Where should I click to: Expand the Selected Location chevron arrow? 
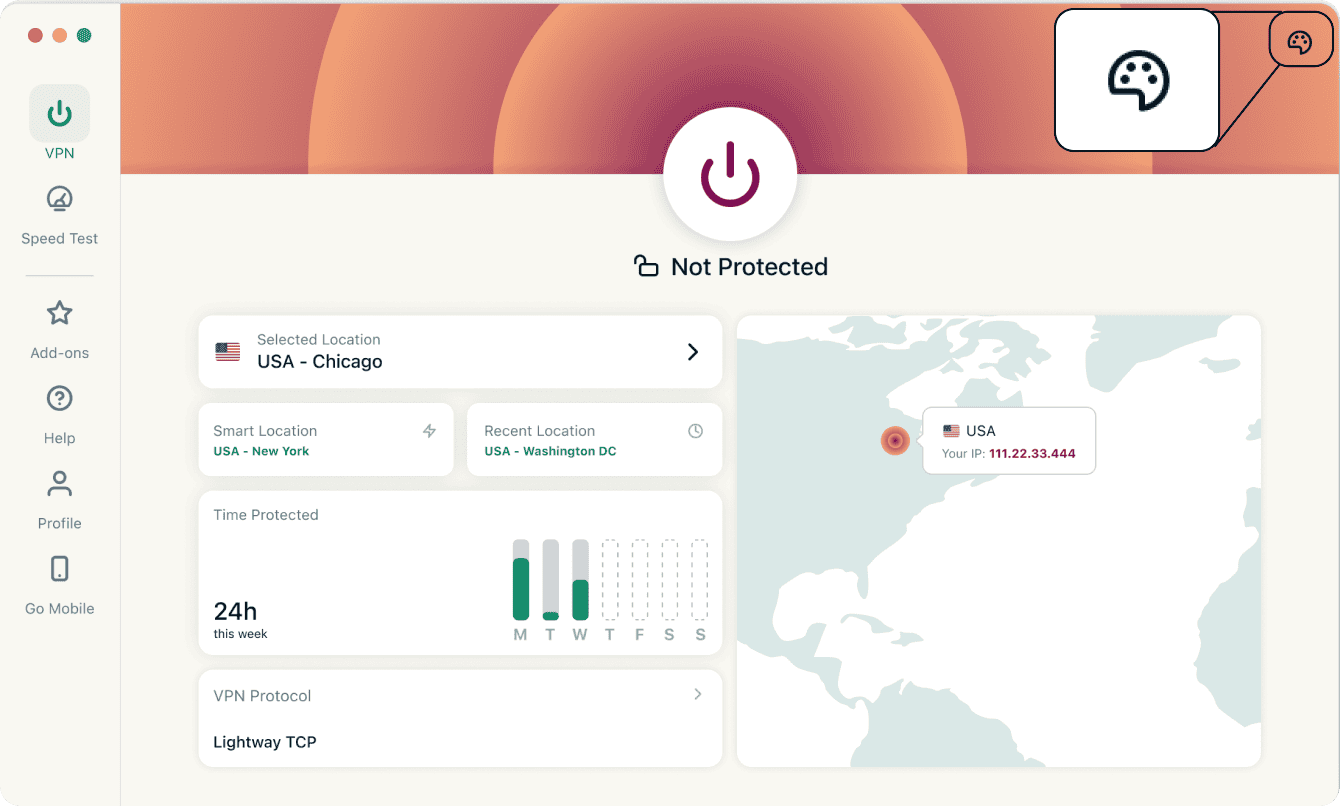pos(693,352)
